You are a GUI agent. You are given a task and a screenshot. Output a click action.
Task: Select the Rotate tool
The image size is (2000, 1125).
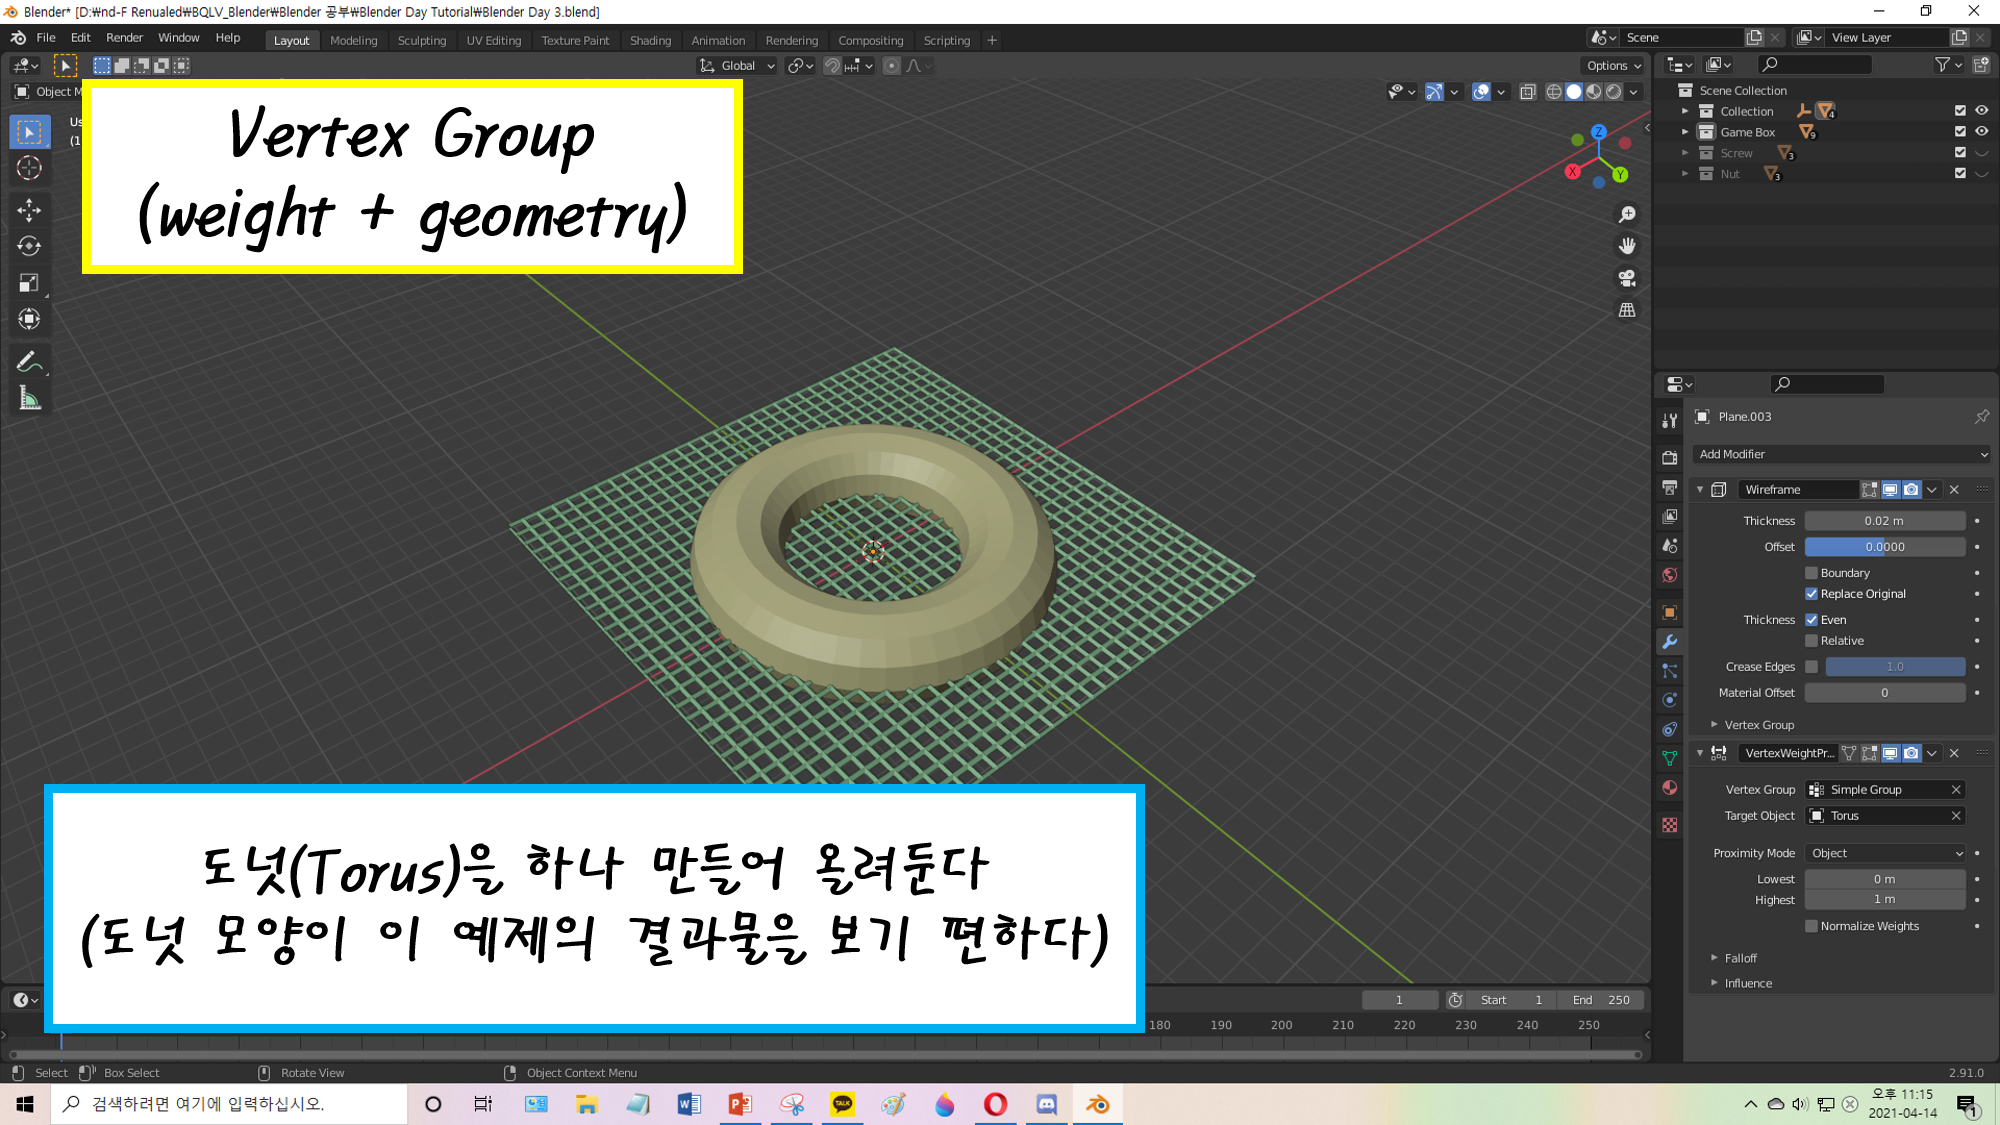pyautogui.click(x=29, y=246)
